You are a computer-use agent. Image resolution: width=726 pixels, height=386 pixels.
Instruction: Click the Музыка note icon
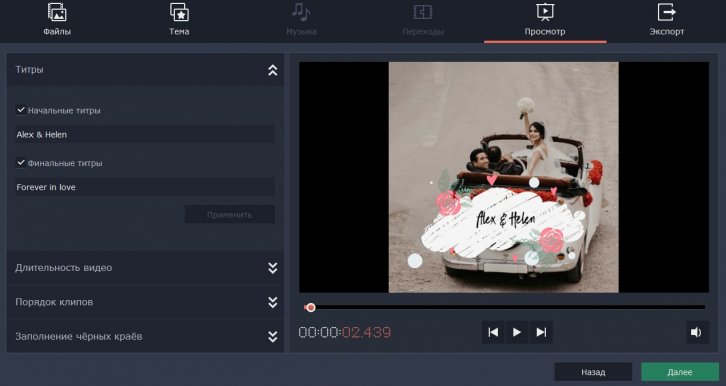[301, 12]
